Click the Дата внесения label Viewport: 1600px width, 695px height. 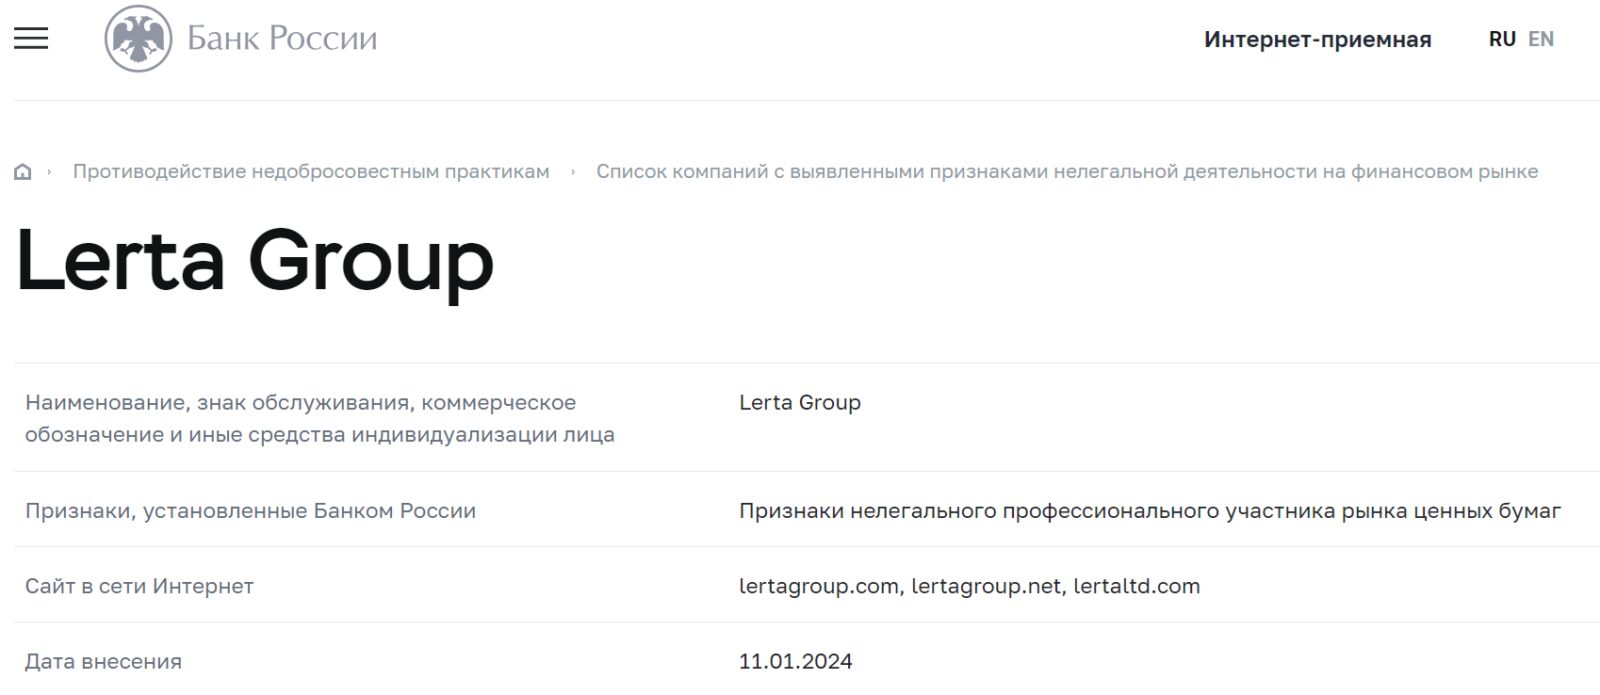click(103, 661)
